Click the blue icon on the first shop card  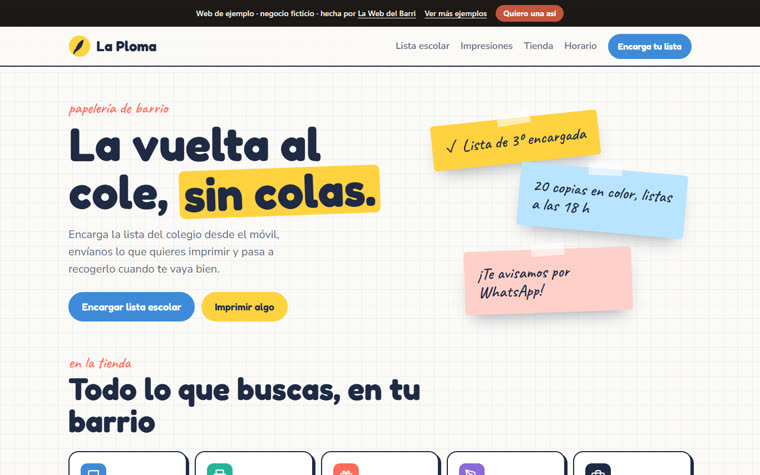[x=93, y=469]
